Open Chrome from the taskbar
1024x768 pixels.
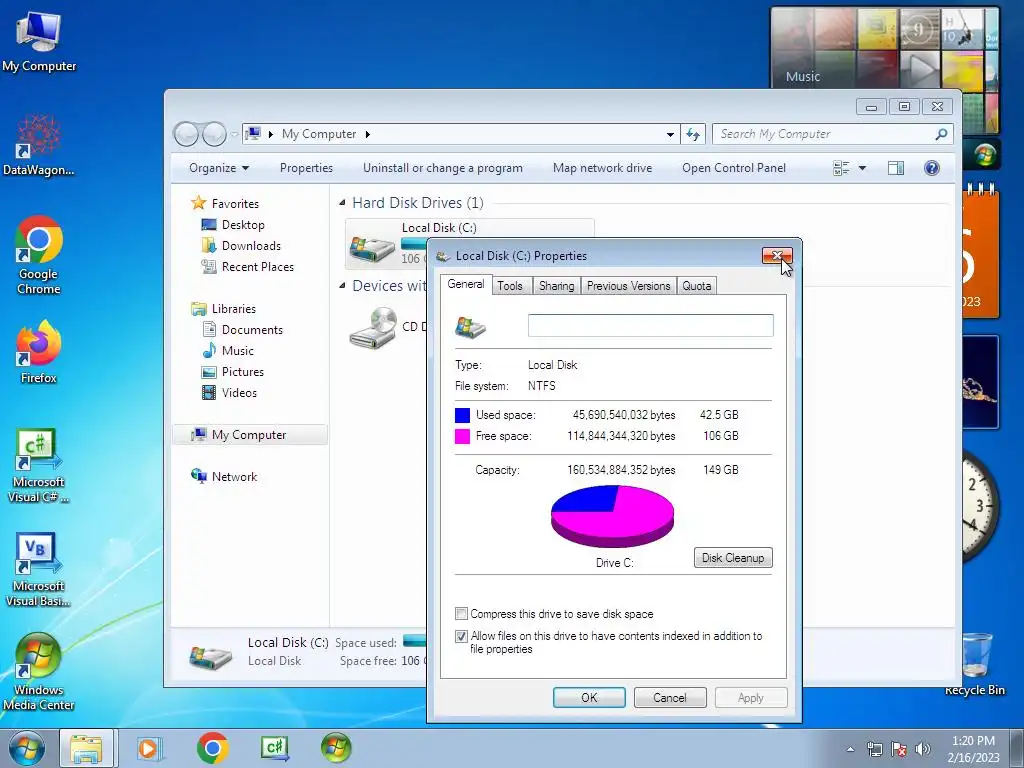(212, 748)
